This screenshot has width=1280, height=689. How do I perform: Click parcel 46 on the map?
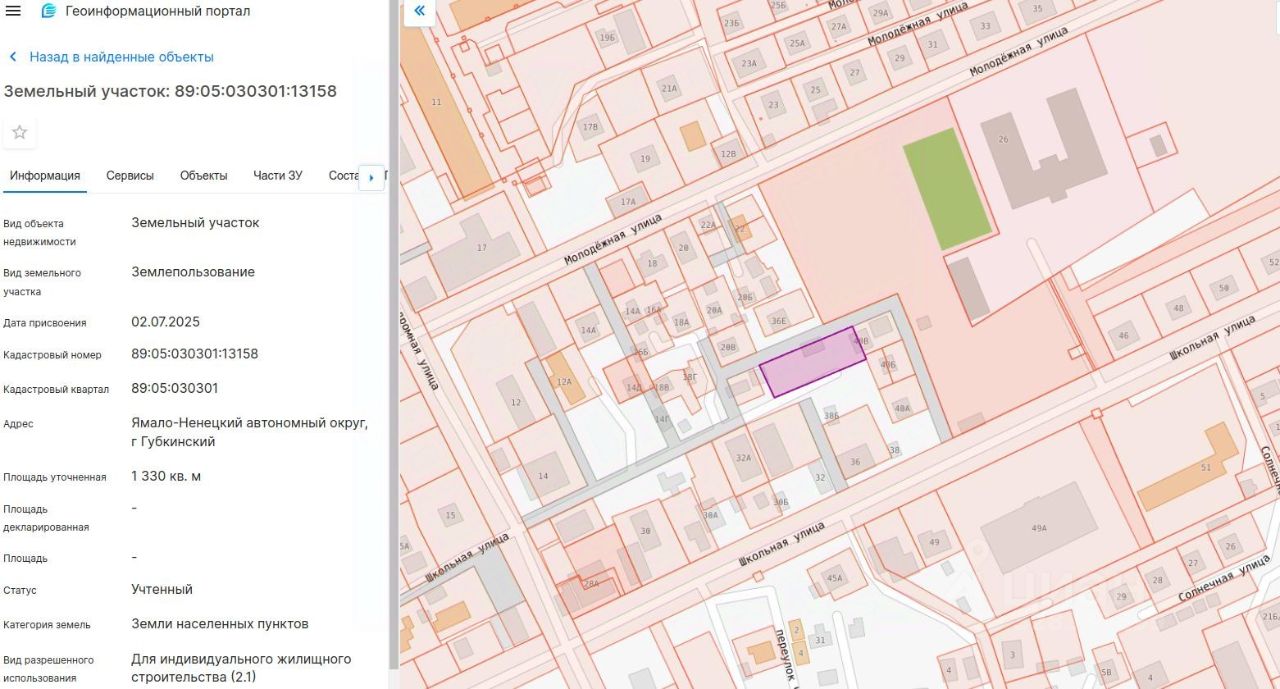1123,335
